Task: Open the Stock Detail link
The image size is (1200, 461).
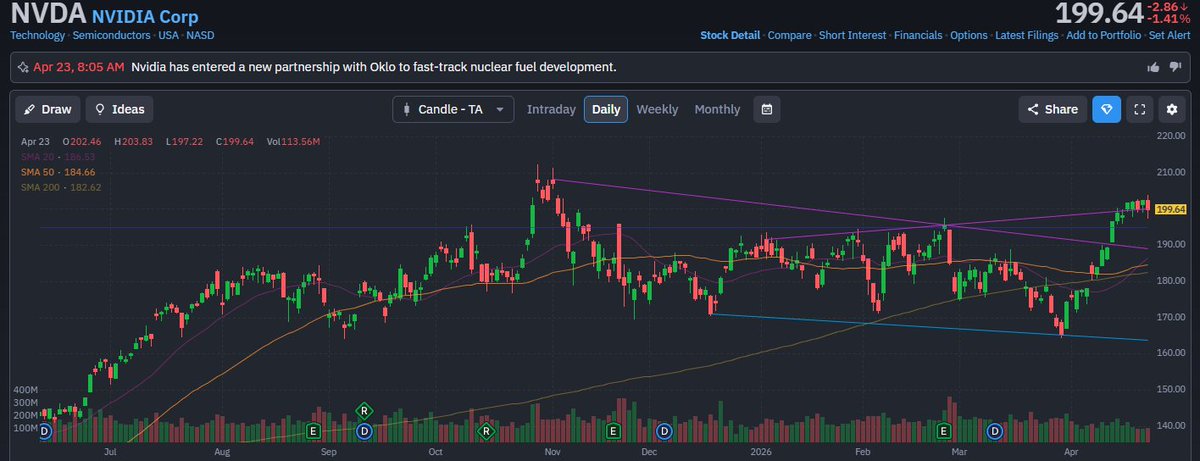Action: [x=730, y=35]
